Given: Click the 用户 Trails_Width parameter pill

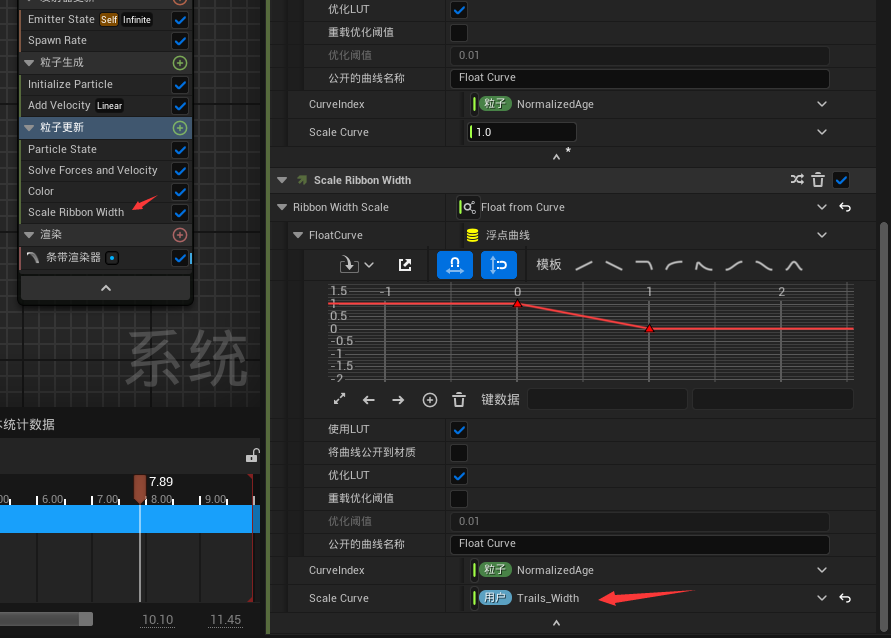Looking at the screenshot, I should [x=495, y=598].
